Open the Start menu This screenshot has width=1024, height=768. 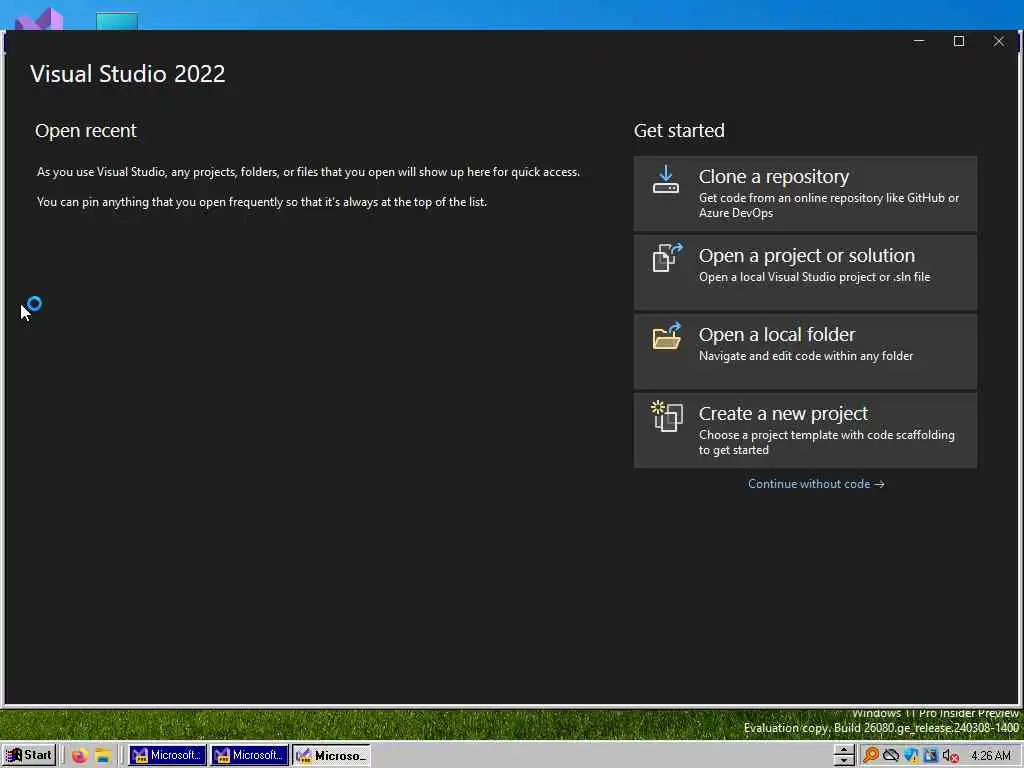29,756
